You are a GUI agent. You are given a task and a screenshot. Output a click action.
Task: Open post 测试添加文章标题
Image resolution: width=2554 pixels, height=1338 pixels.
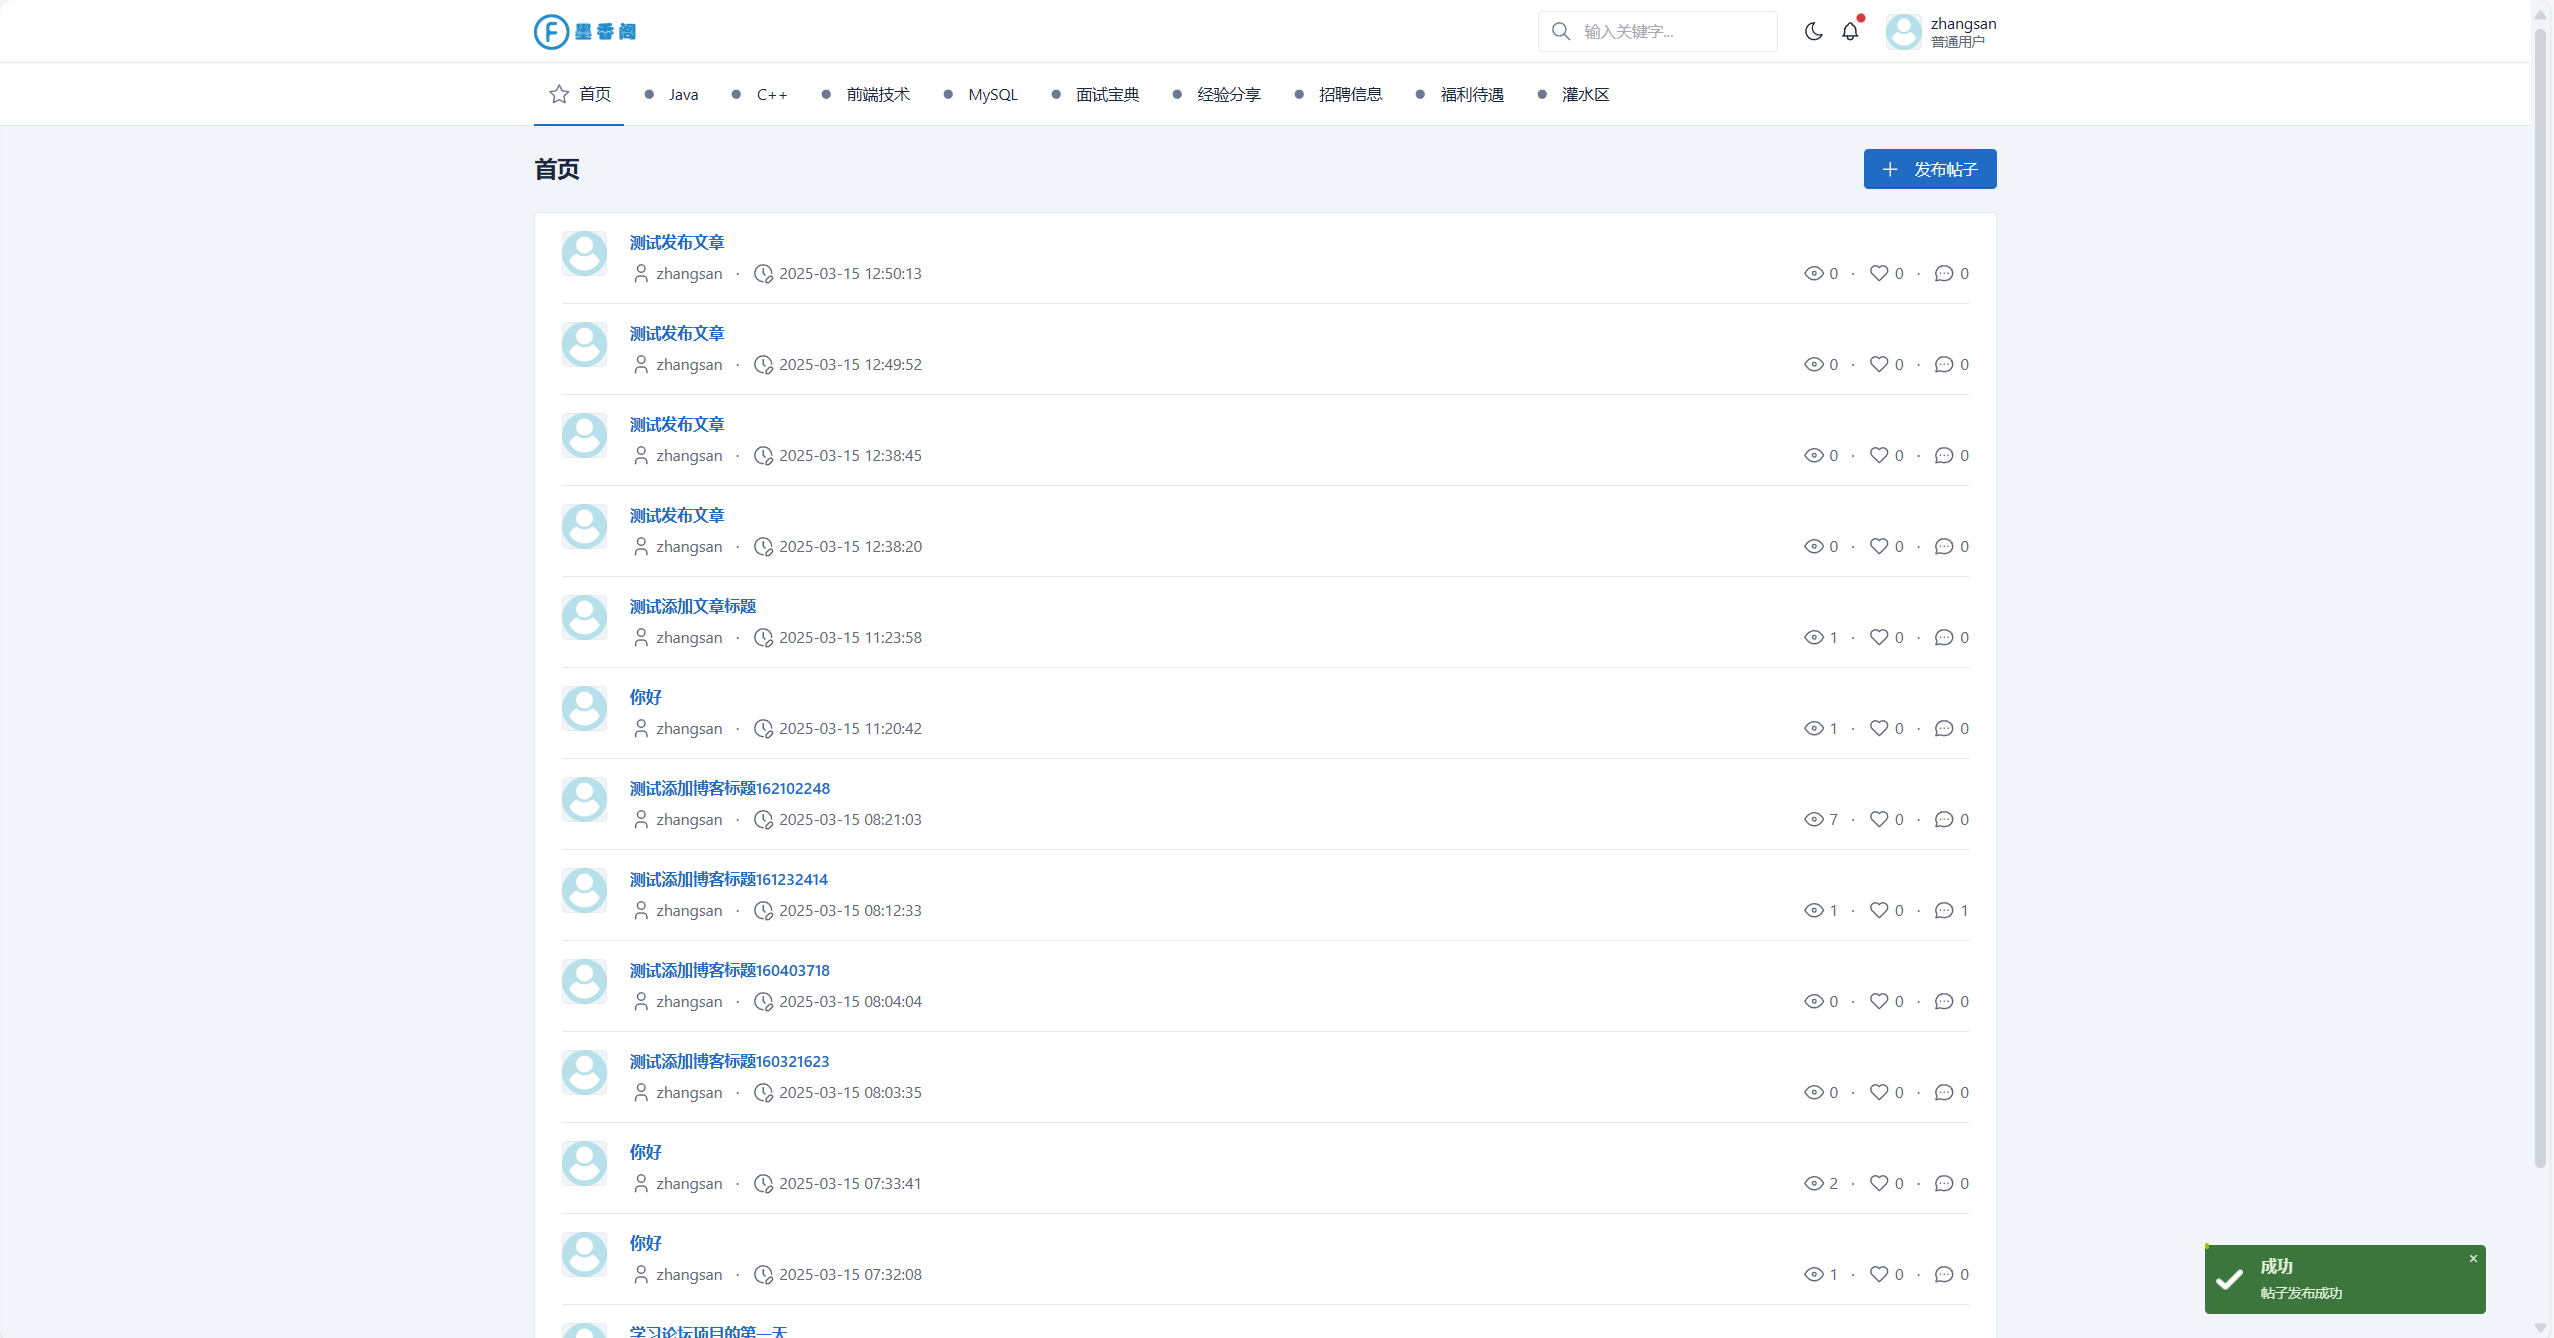coord(692,606)
